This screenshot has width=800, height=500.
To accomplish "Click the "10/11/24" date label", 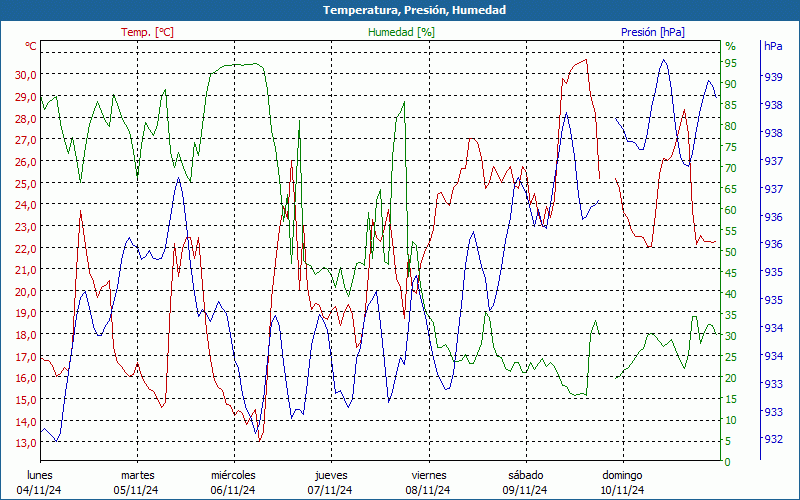I will click(x=622, y=490).
